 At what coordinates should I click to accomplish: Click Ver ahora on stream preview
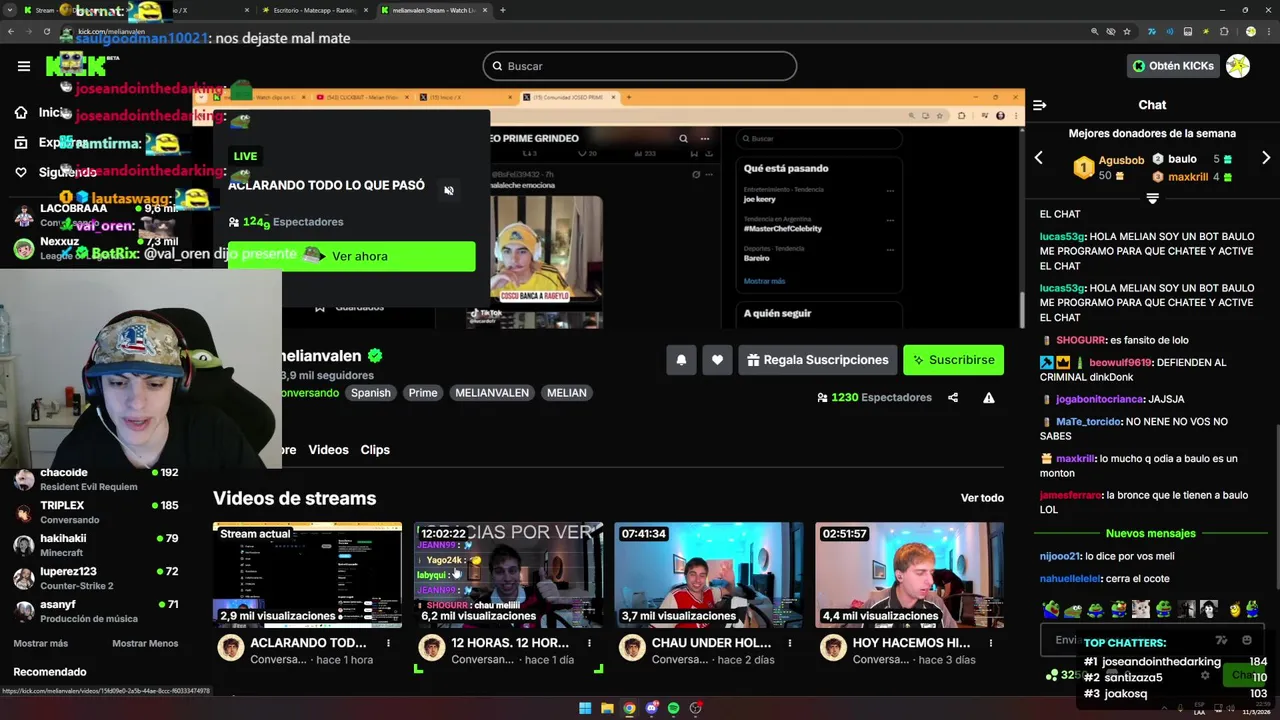click(x=351, y=256)
